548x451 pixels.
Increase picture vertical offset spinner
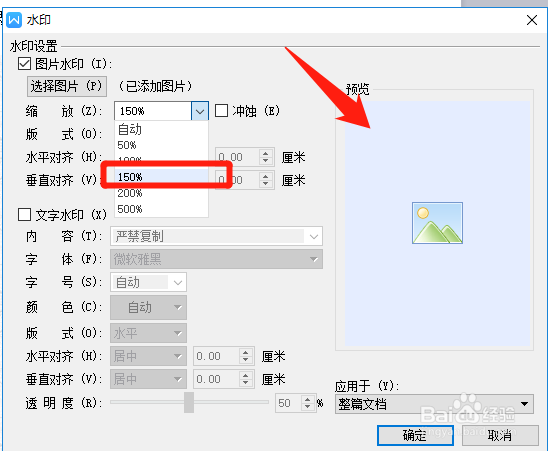pos(266,177)
